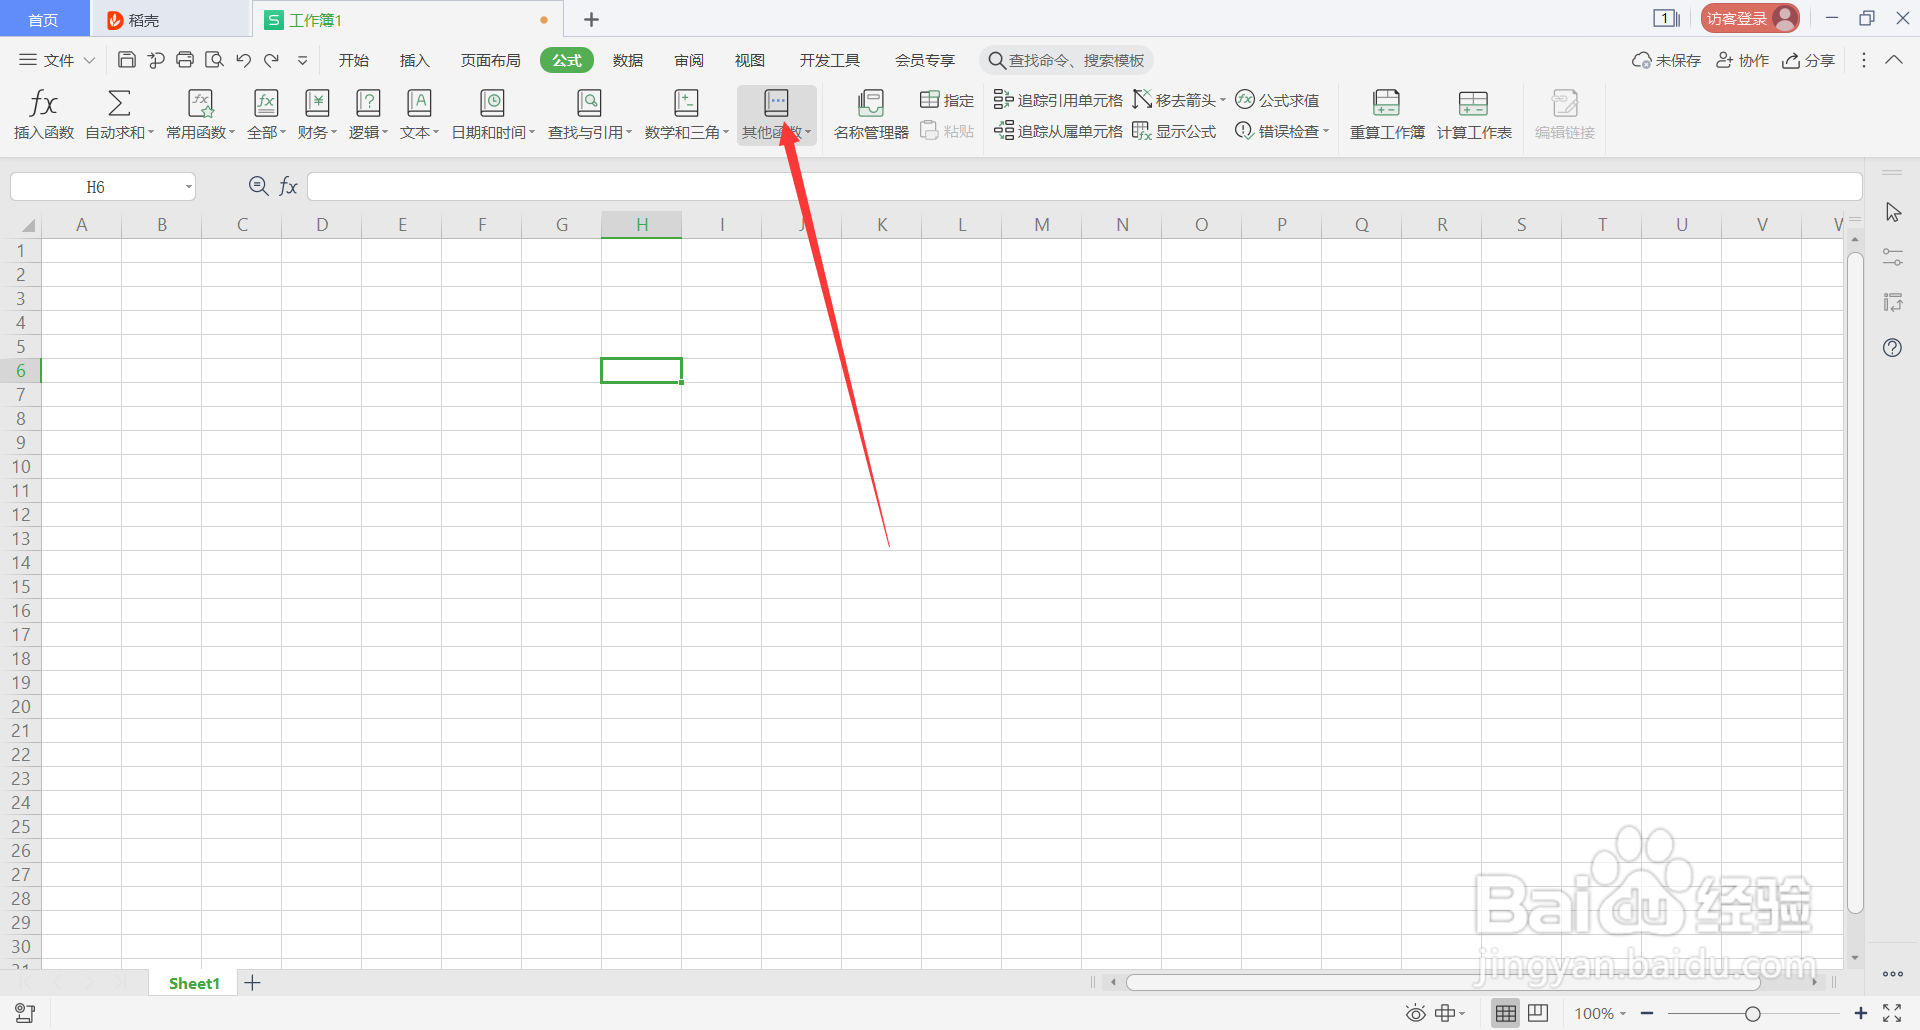
Task: Switch to the 视图 tab
Action: (x=750, y=60)
